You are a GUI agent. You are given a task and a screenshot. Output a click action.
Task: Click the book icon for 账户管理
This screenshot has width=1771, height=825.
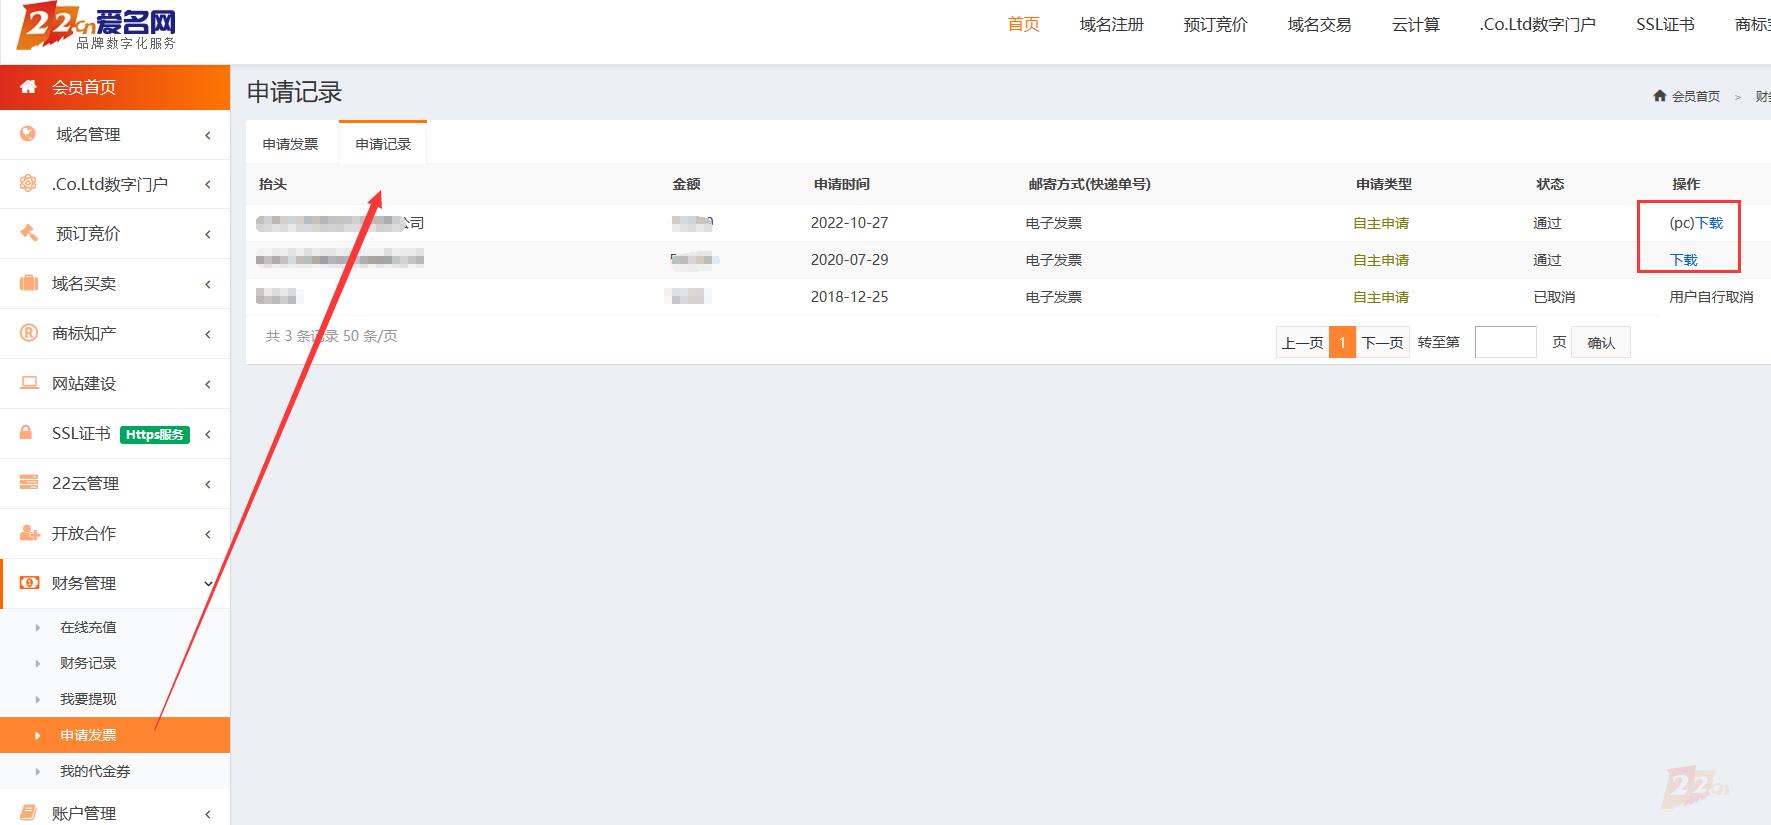pos(28,813)
